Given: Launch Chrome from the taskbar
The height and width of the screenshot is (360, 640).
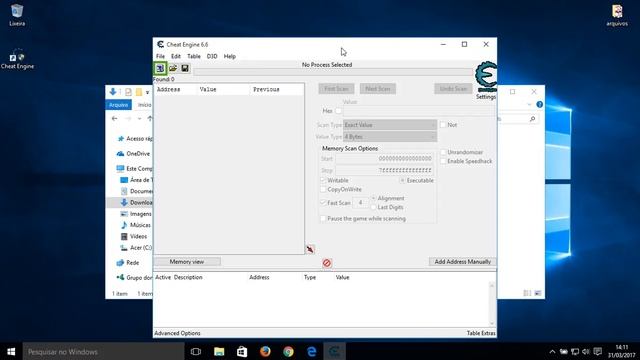Looking at the screenshot, I should coord(289,351).
